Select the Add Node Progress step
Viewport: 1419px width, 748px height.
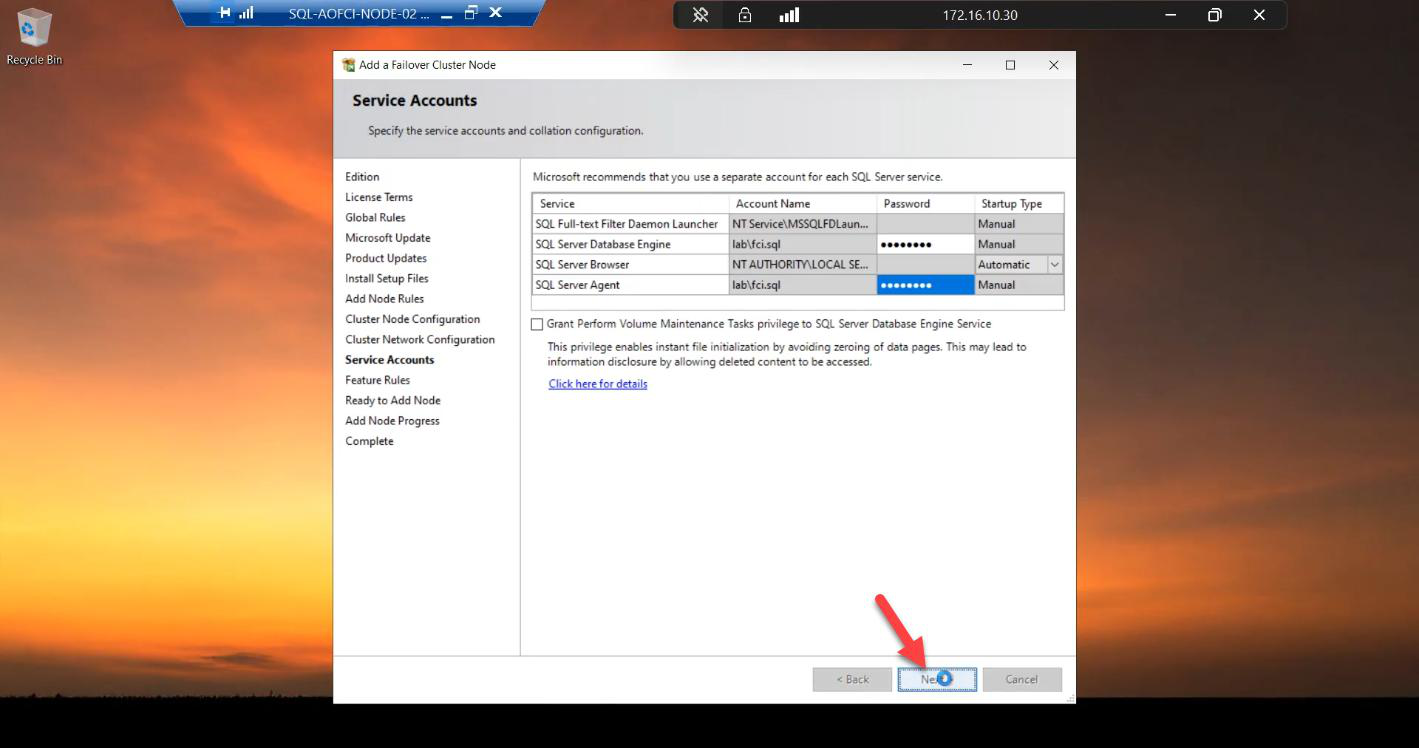coord(393,421)
